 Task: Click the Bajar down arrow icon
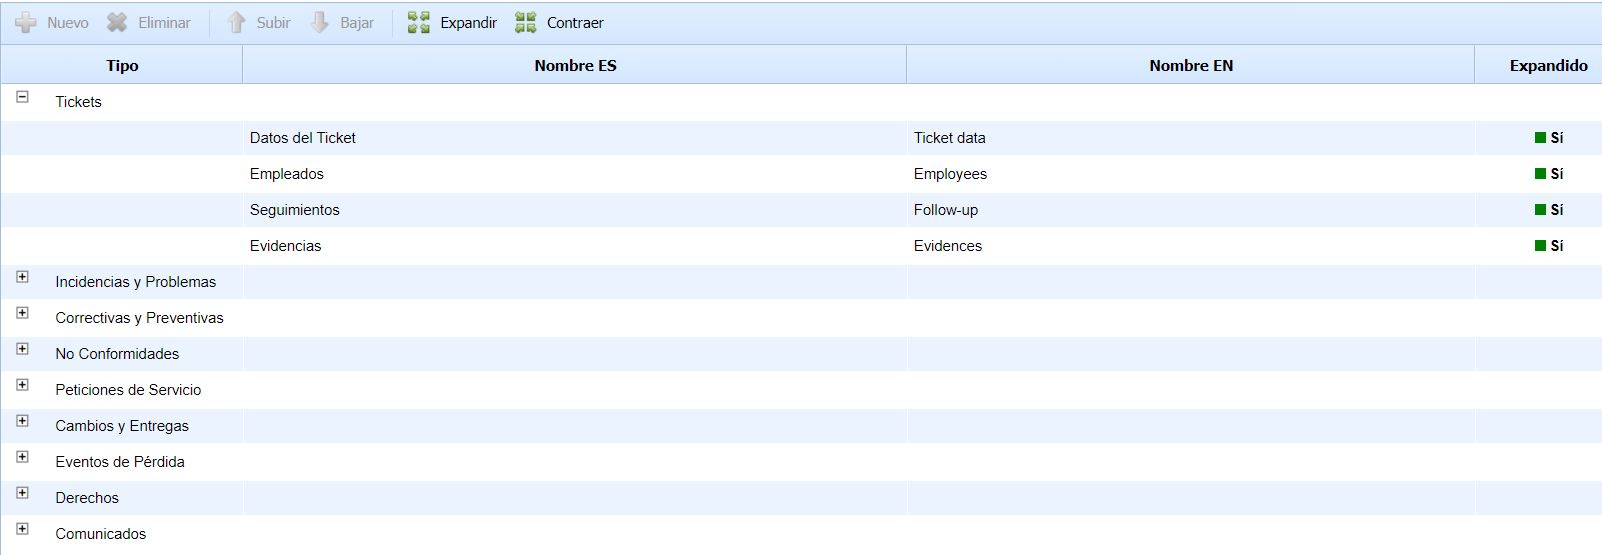pos(320,23)
